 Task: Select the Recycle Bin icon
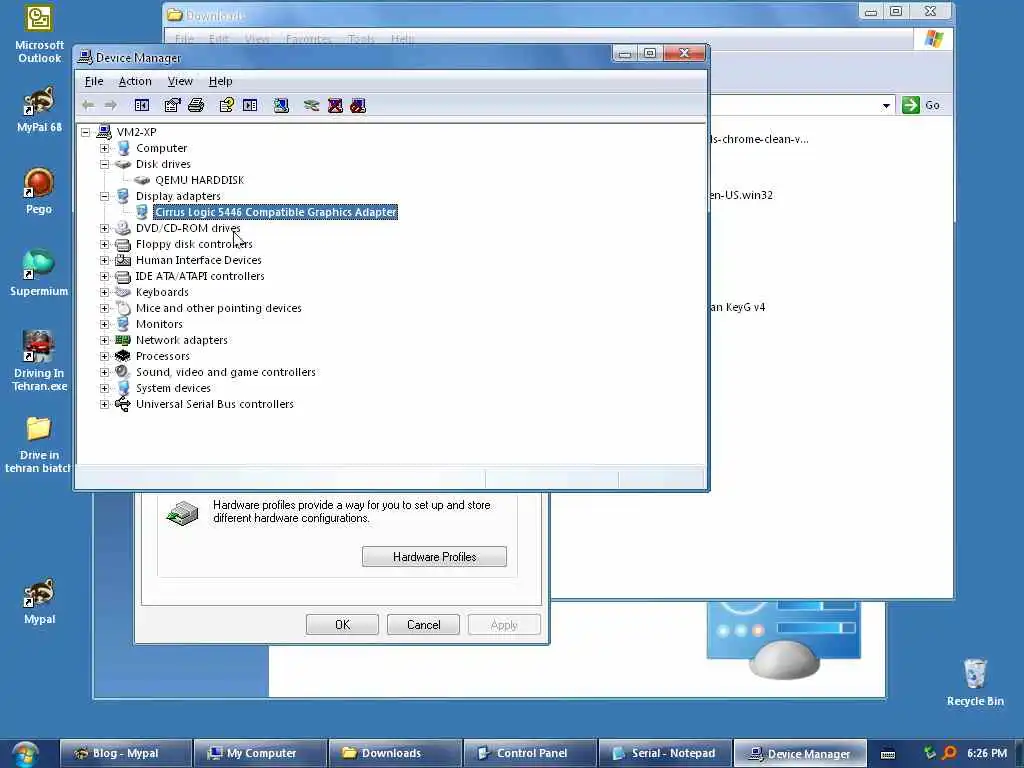click(975, 682)
